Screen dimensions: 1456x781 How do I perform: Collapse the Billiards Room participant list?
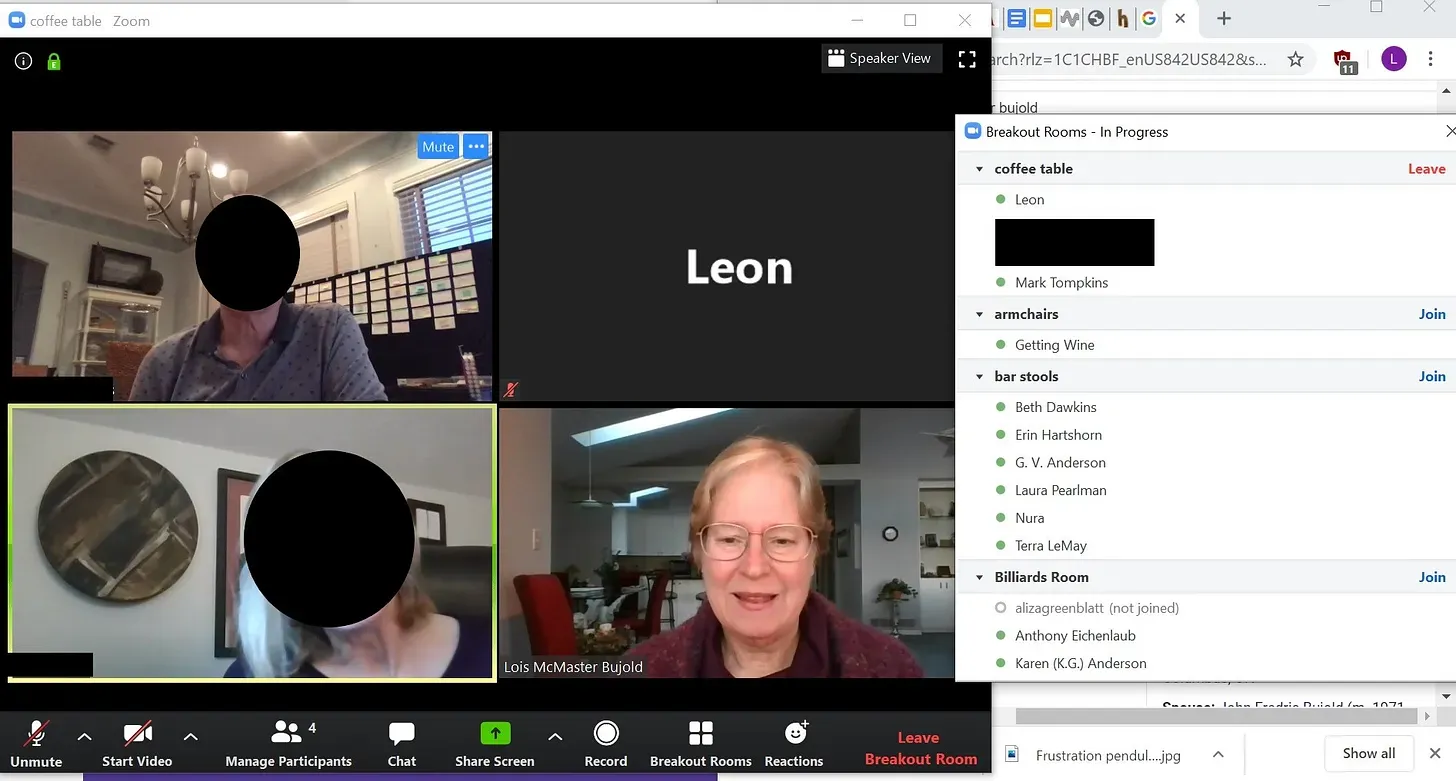pyautogui.click(x=980, y=578)
